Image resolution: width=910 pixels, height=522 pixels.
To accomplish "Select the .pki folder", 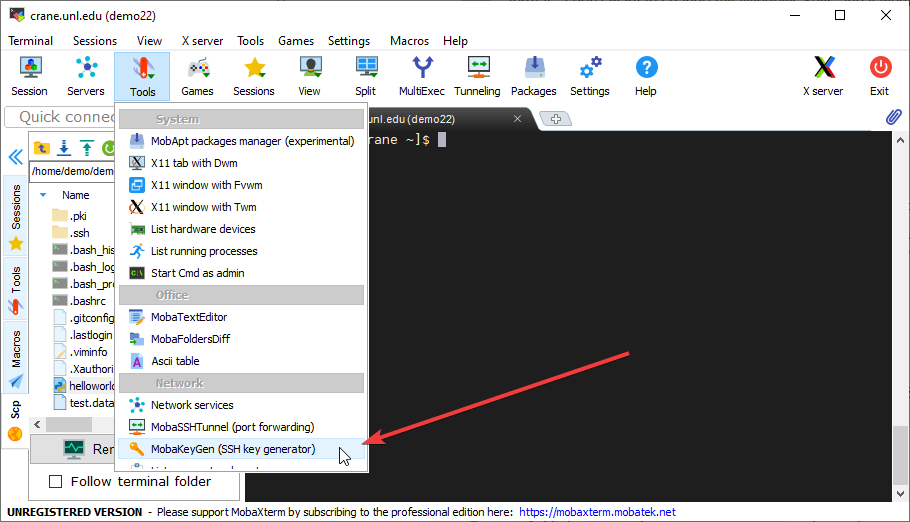I will coord(71,216).
